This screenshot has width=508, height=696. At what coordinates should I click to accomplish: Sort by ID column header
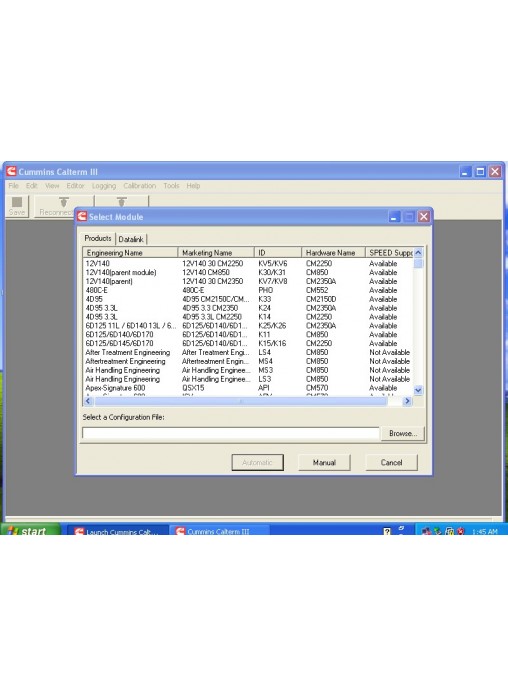(x=278, y=253)
